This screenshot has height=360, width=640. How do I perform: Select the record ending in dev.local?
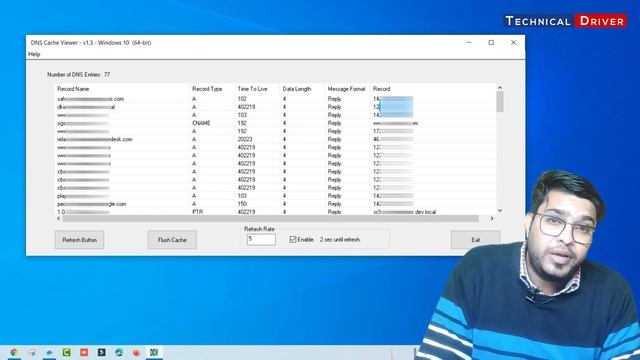point(404,212)
